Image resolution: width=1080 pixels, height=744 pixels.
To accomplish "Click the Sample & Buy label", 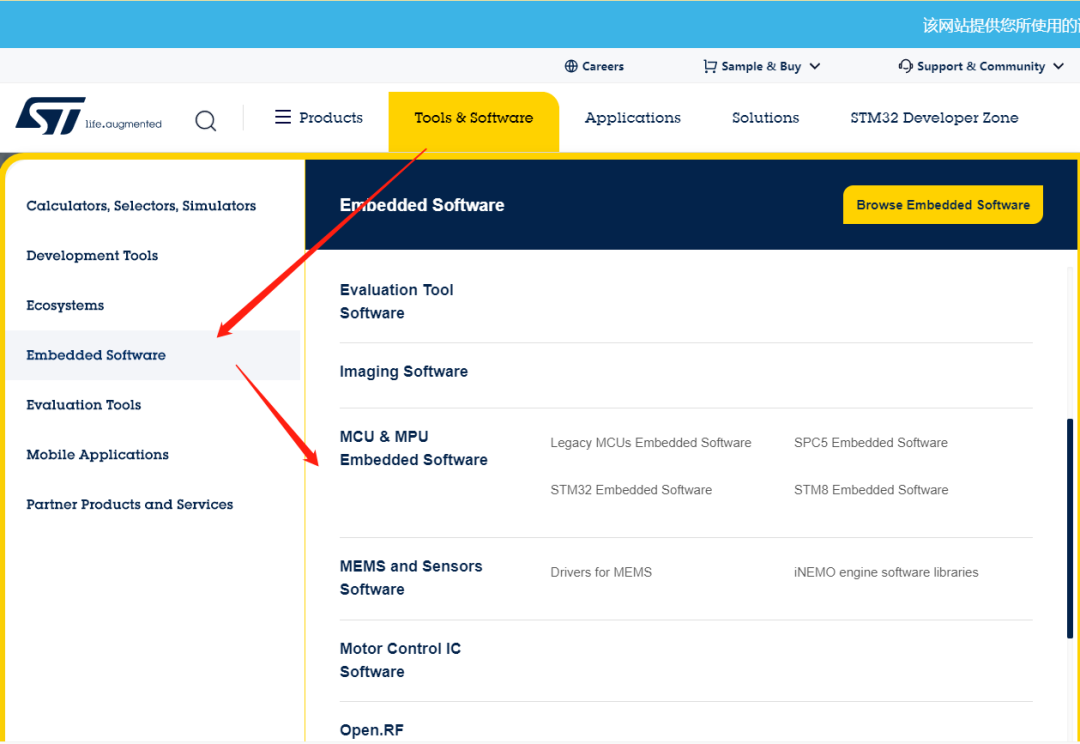I will click(761, 66).
